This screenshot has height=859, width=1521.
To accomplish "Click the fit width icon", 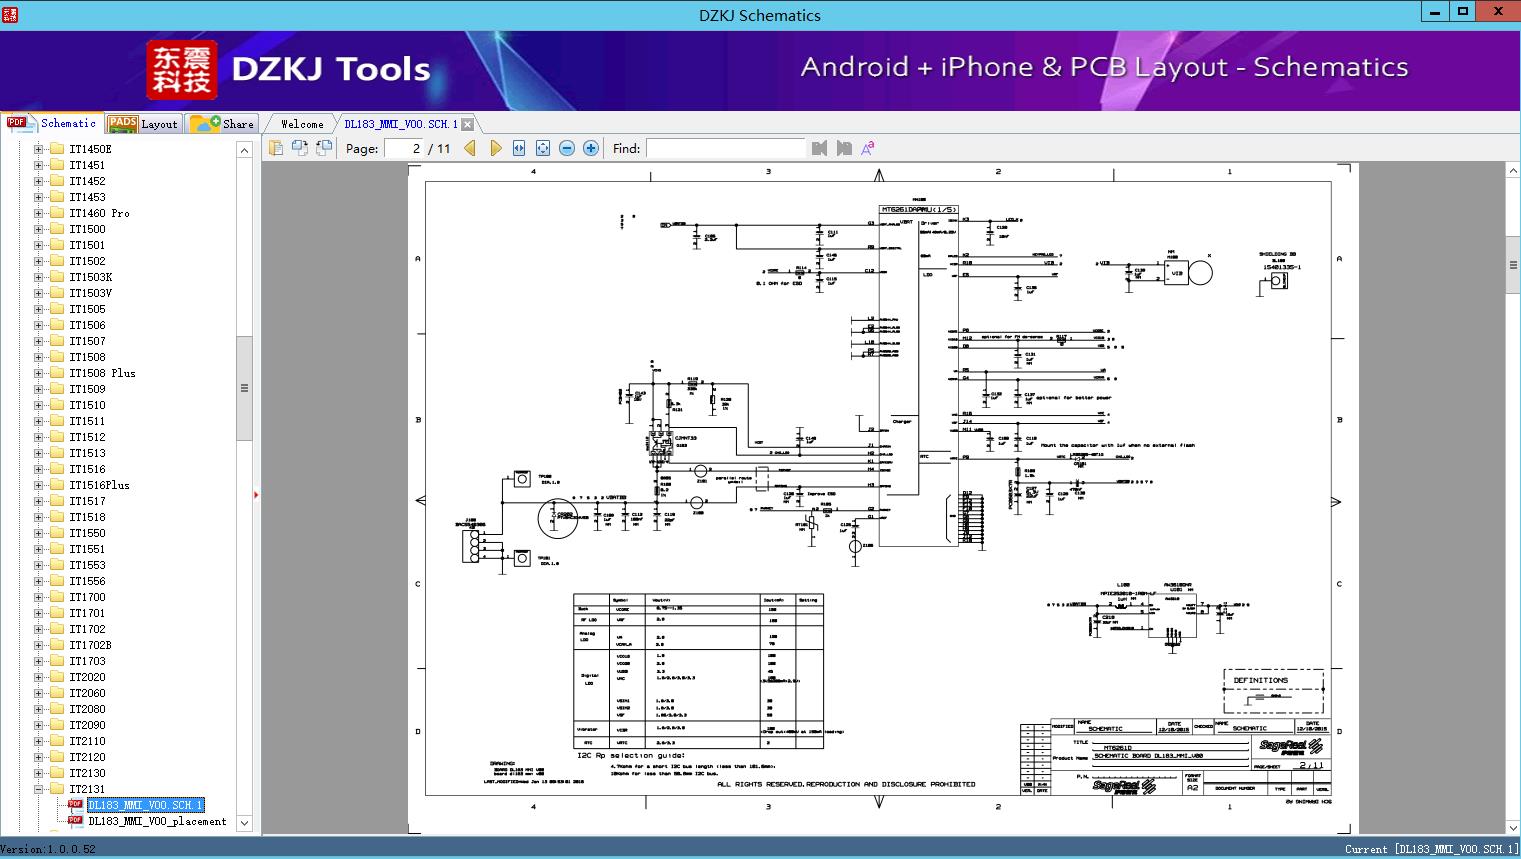I will pyautogui.click(x=519, y=148).
